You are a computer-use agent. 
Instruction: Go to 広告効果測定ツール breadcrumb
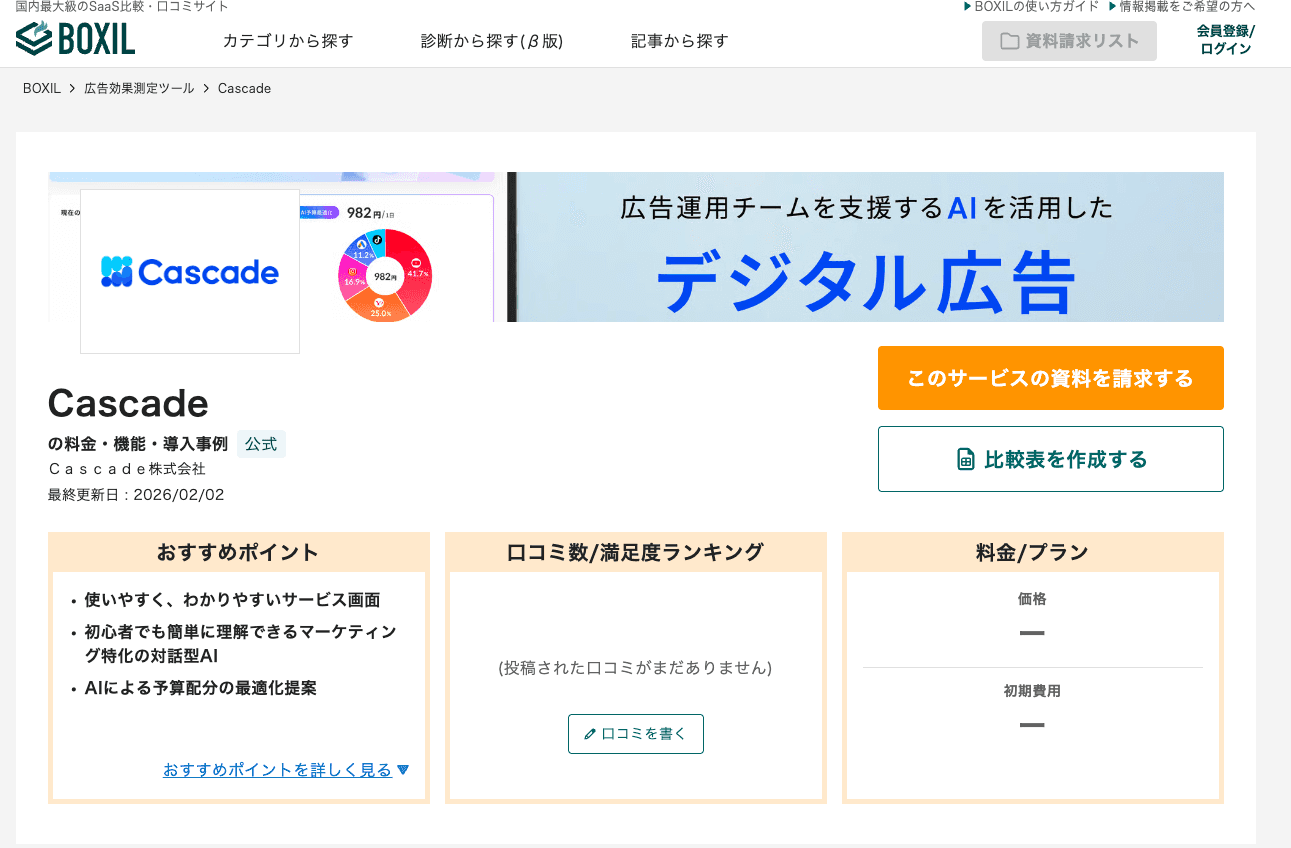click(x=139, y=88)
